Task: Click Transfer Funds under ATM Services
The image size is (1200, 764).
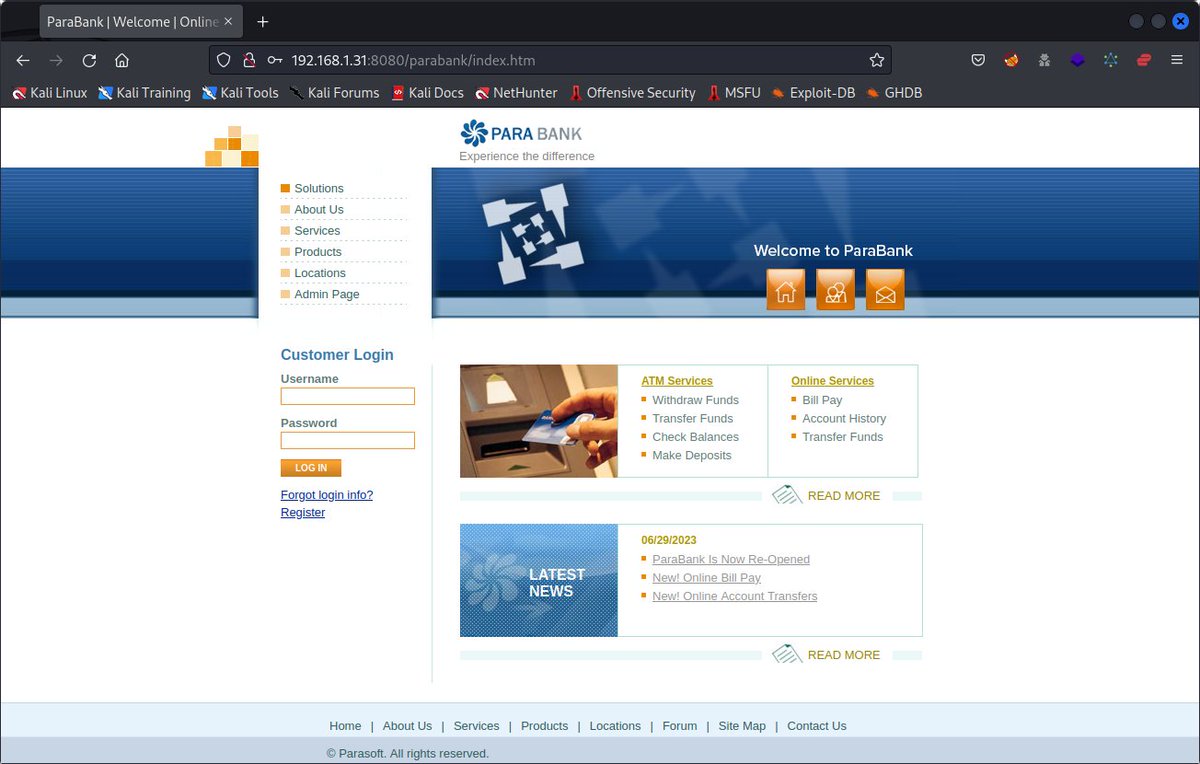Action: click(x=693, y=418)
